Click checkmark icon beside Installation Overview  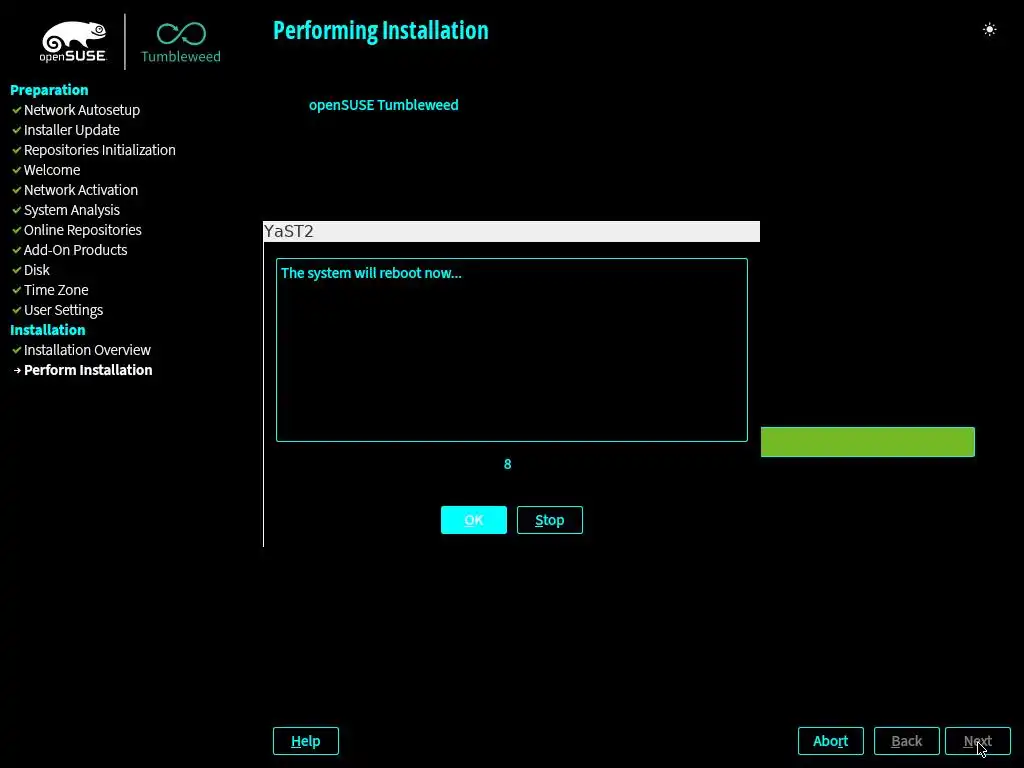17,350
